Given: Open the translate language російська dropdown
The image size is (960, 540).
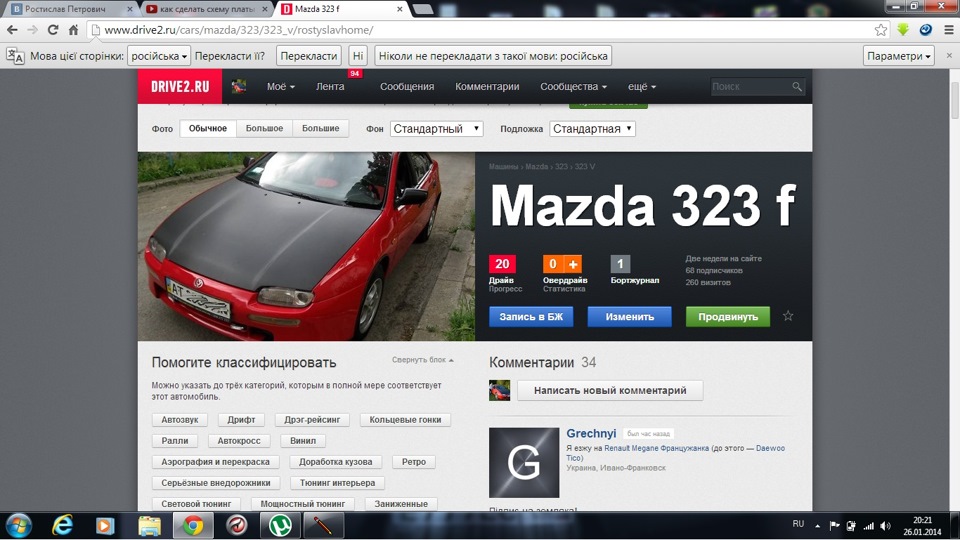Looking at the screenshot, I should click(x=159, y=56).
